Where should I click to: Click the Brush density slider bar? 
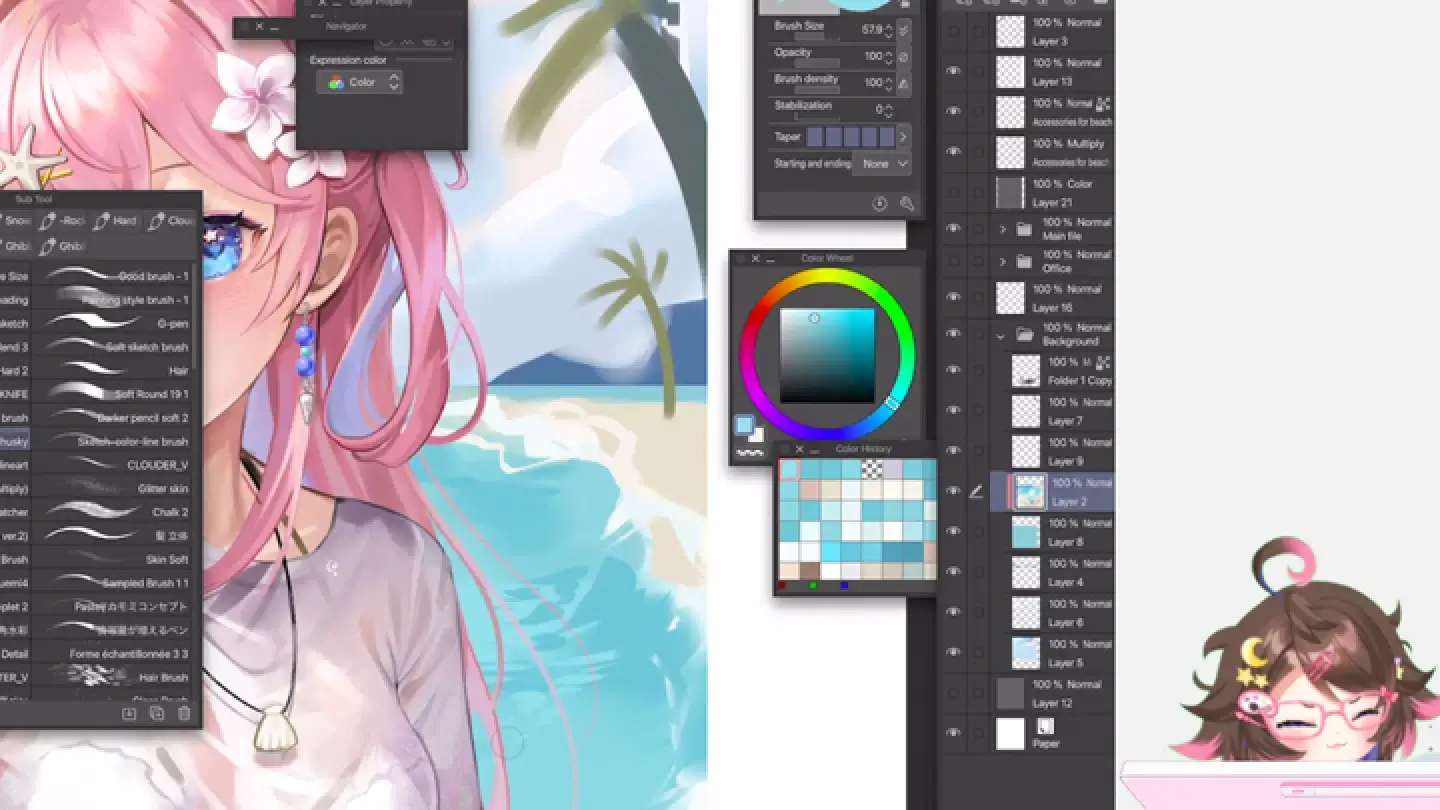(x=817, y=90)
